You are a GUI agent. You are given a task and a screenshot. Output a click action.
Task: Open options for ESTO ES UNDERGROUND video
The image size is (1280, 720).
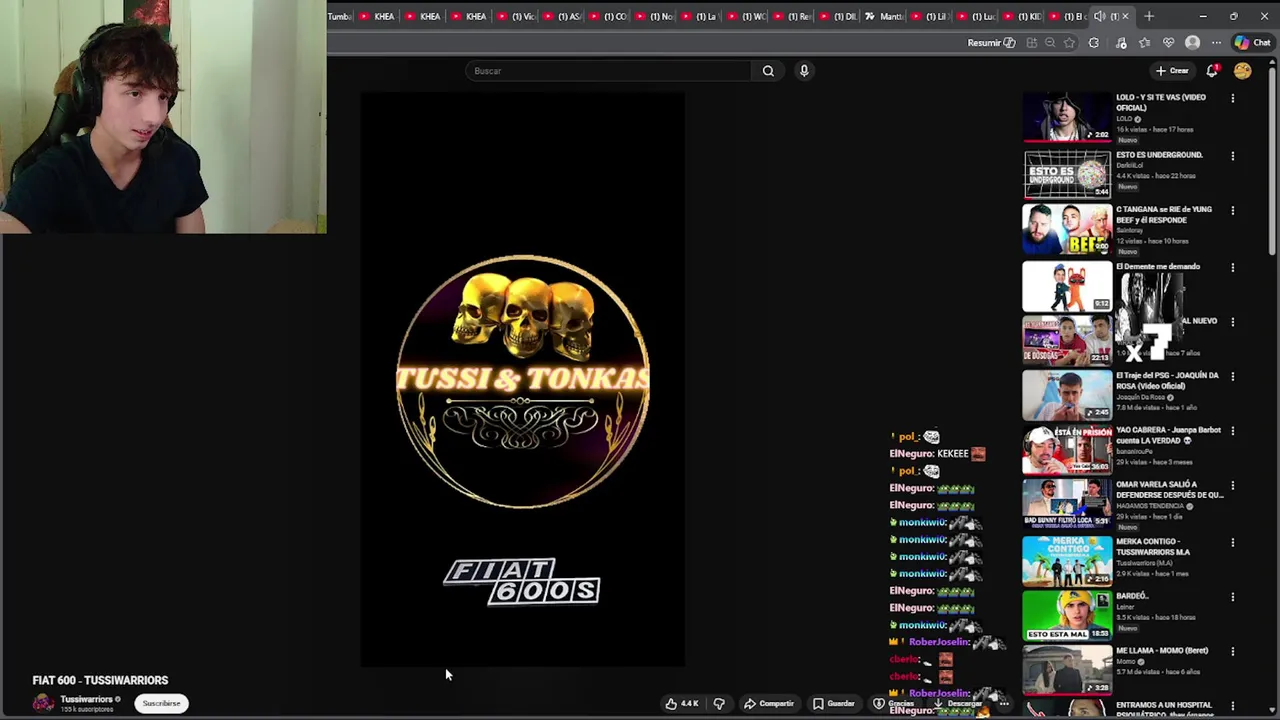coord(1232,156)
